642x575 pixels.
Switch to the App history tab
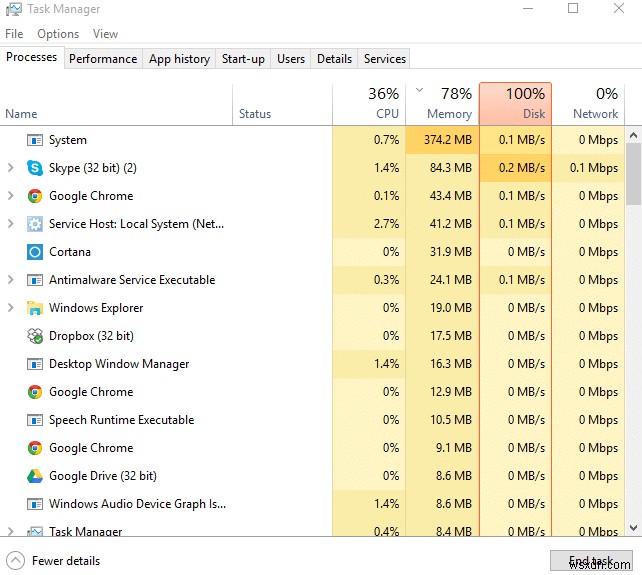pyautogui.click(x=179, y=59)
